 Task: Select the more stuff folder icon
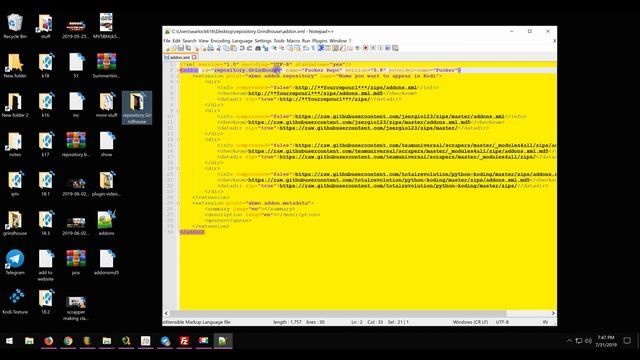[x=106, y=105]
